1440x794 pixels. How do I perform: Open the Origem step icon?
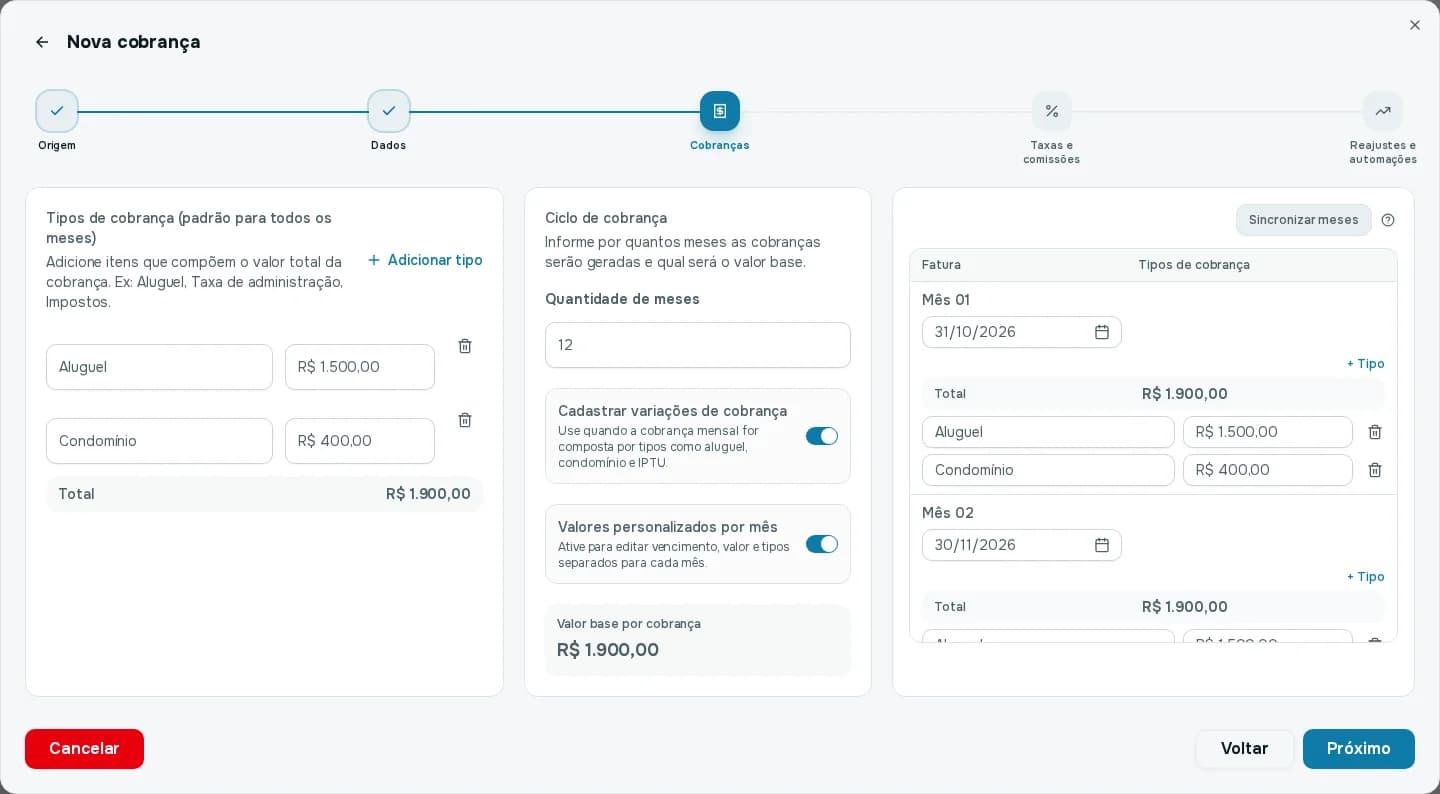pos(57,111)
